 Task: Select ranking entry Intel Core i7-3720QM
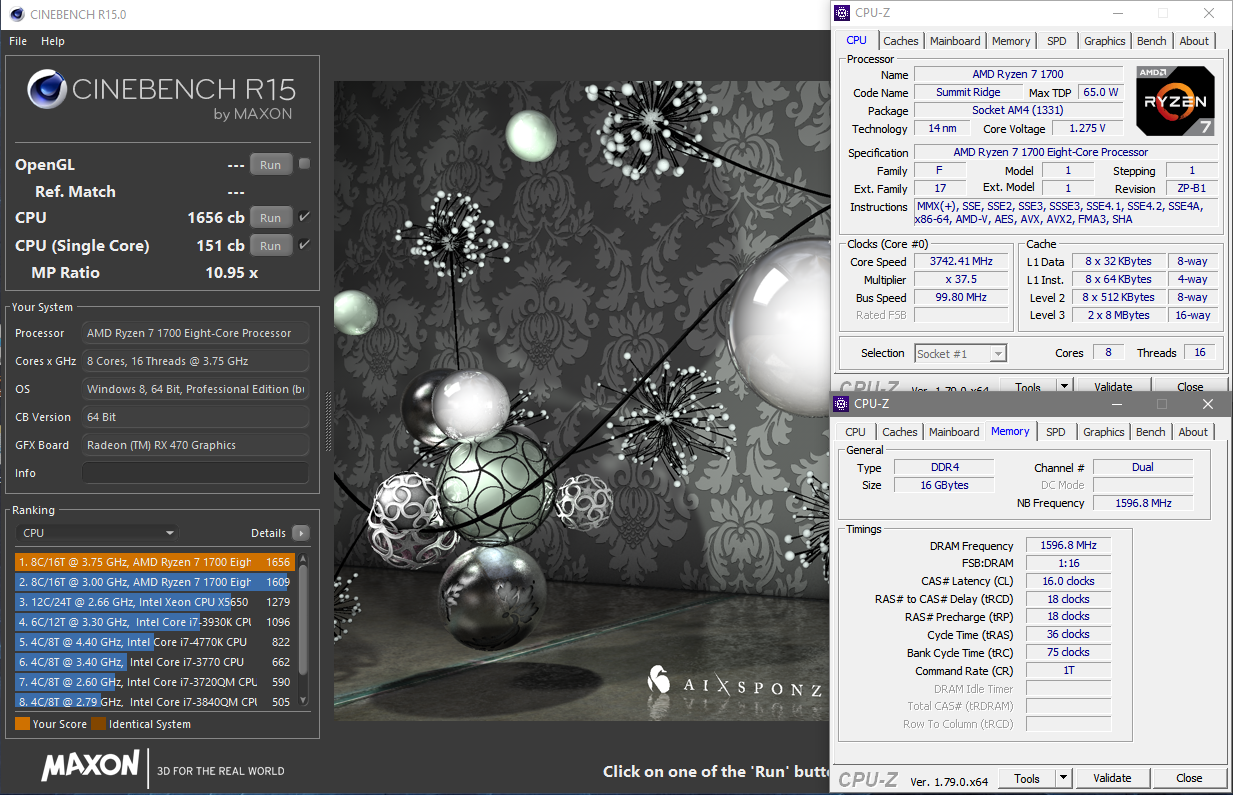(154, 682)
